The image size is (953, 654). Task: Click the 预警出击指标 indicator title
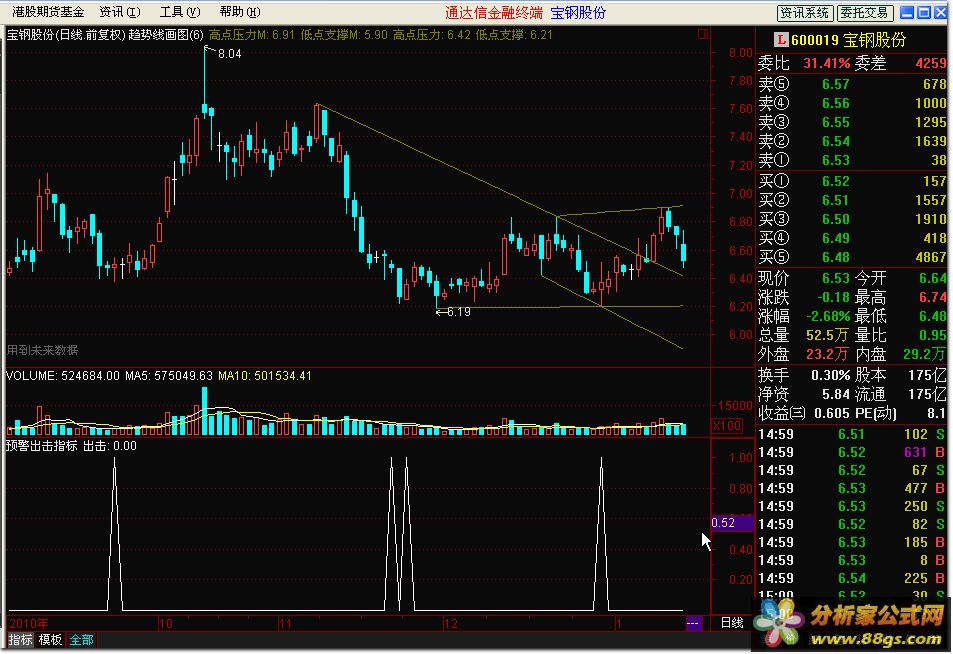[x=41, y=446]
